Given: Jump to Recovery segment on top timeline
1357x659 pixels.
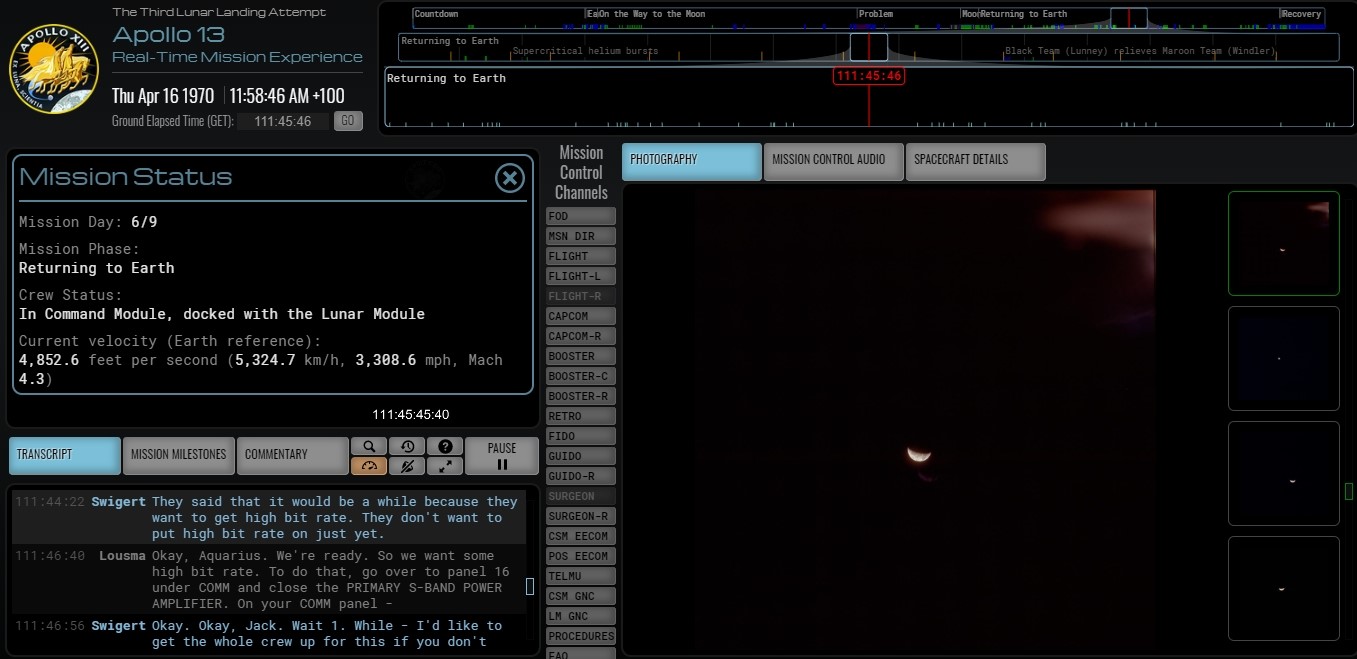Looking at the screenshot, I should point(1302,14).
